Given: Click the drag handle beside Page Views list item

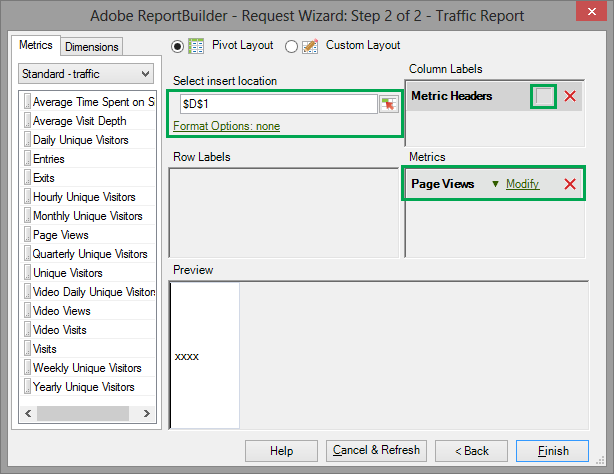Looking at the screenshot, I should (x=27, y=234).
